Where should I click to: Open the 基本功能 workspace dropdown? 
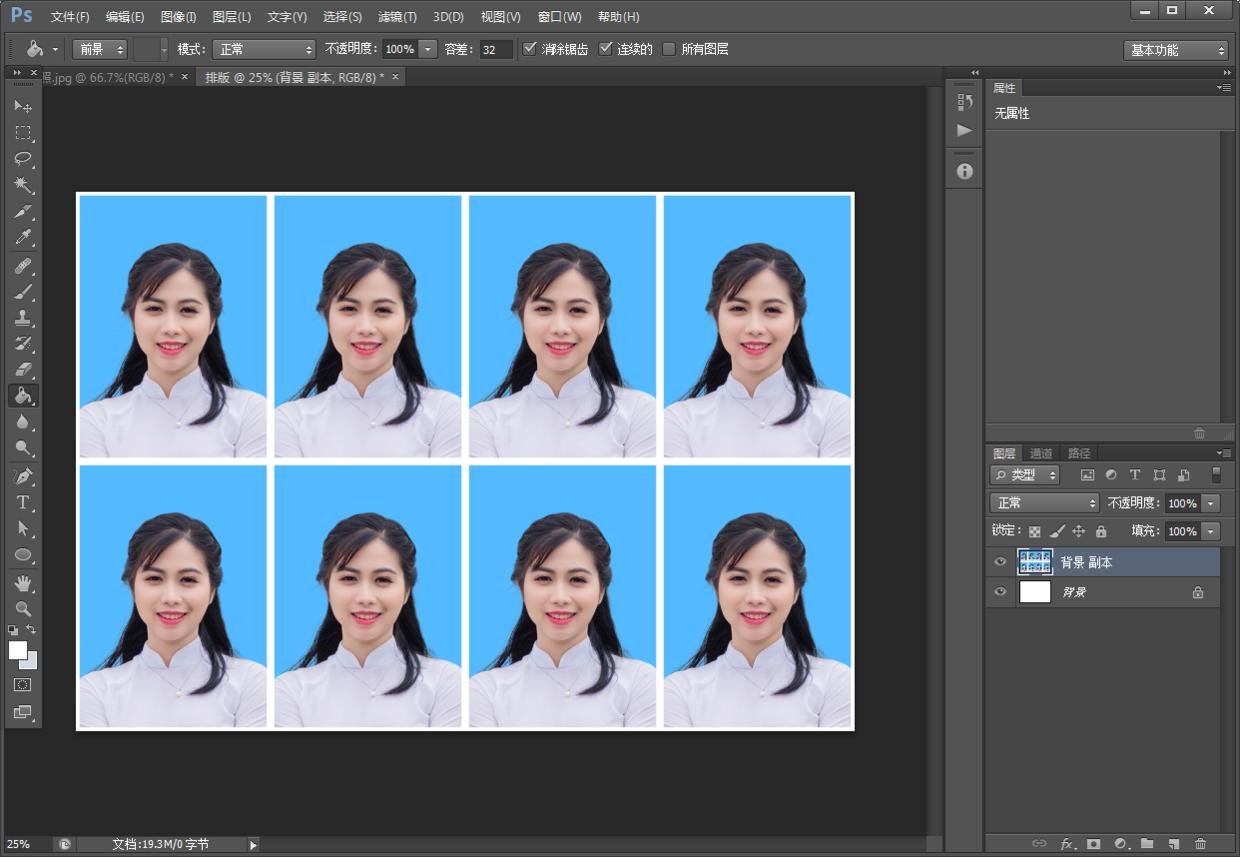click(1175, 50)
